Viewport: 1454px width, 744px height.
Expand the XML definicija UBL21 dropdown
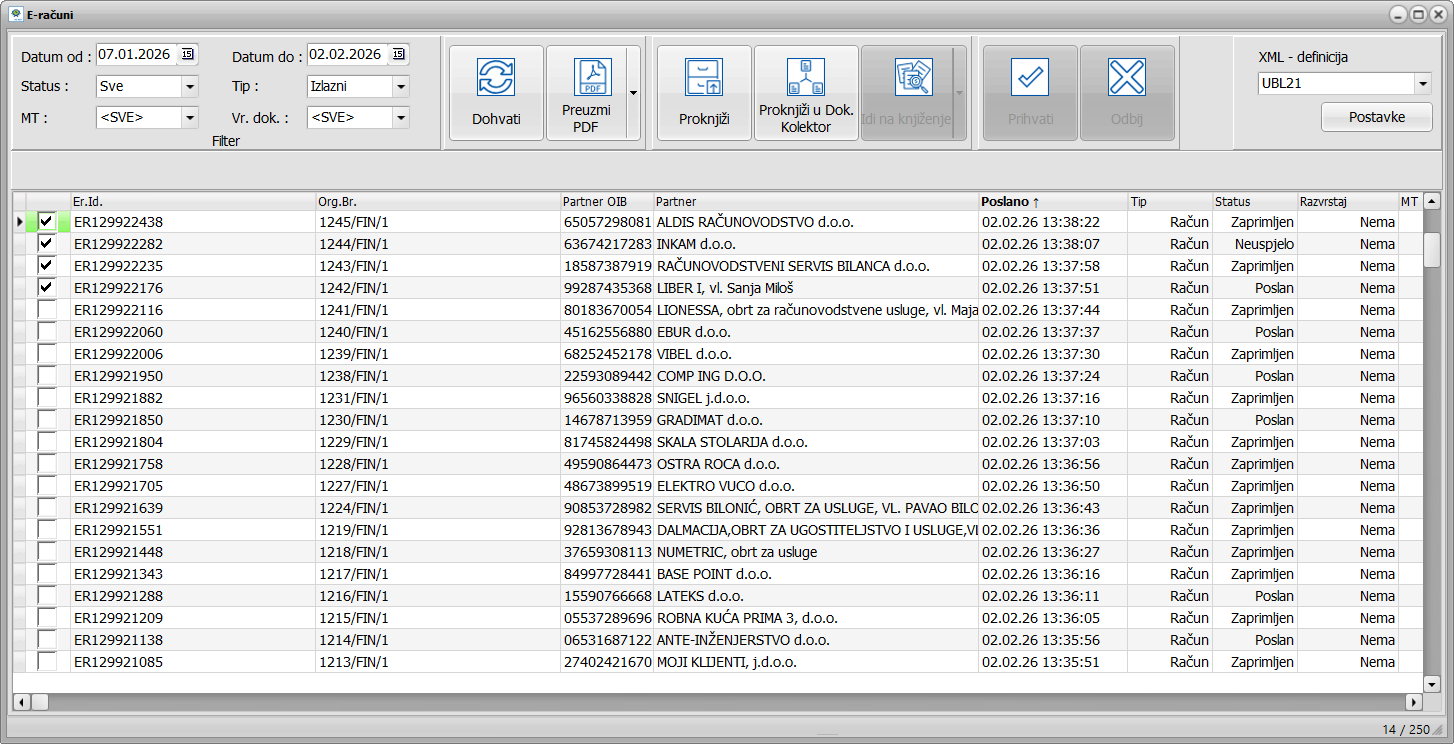point(1422,84)
